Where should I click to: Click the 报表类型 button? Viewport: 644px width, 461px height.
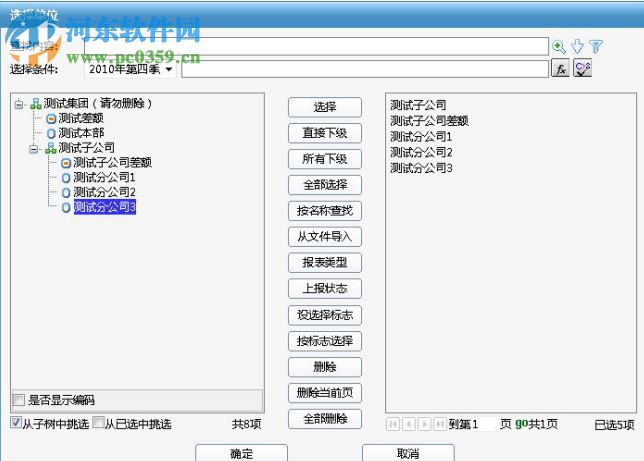coord(325,263)
